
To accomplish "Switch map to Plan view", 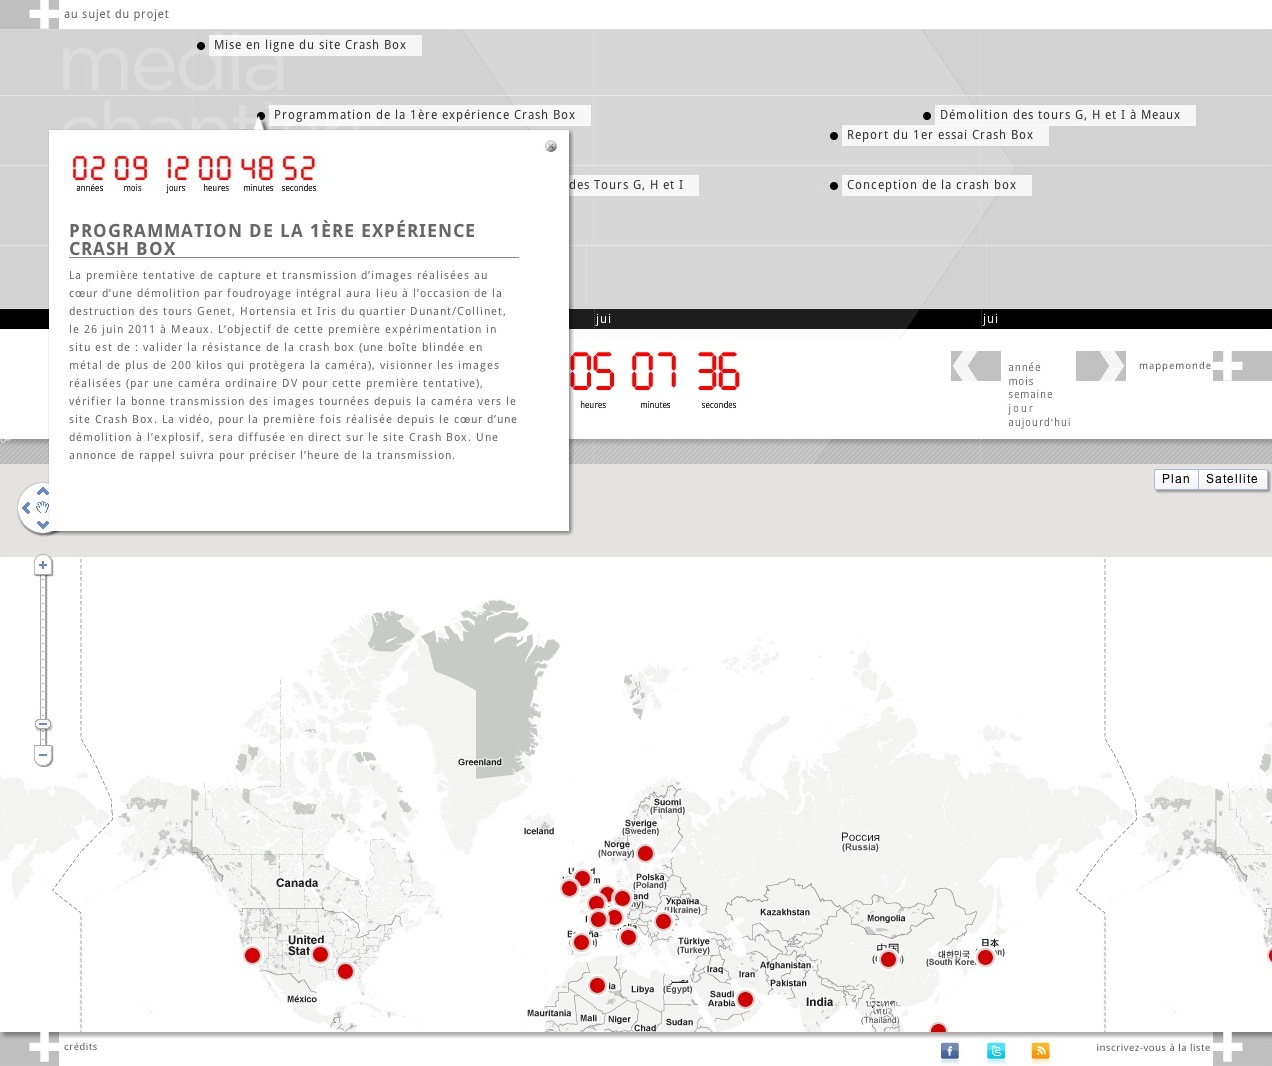I will pos(1175,479).
